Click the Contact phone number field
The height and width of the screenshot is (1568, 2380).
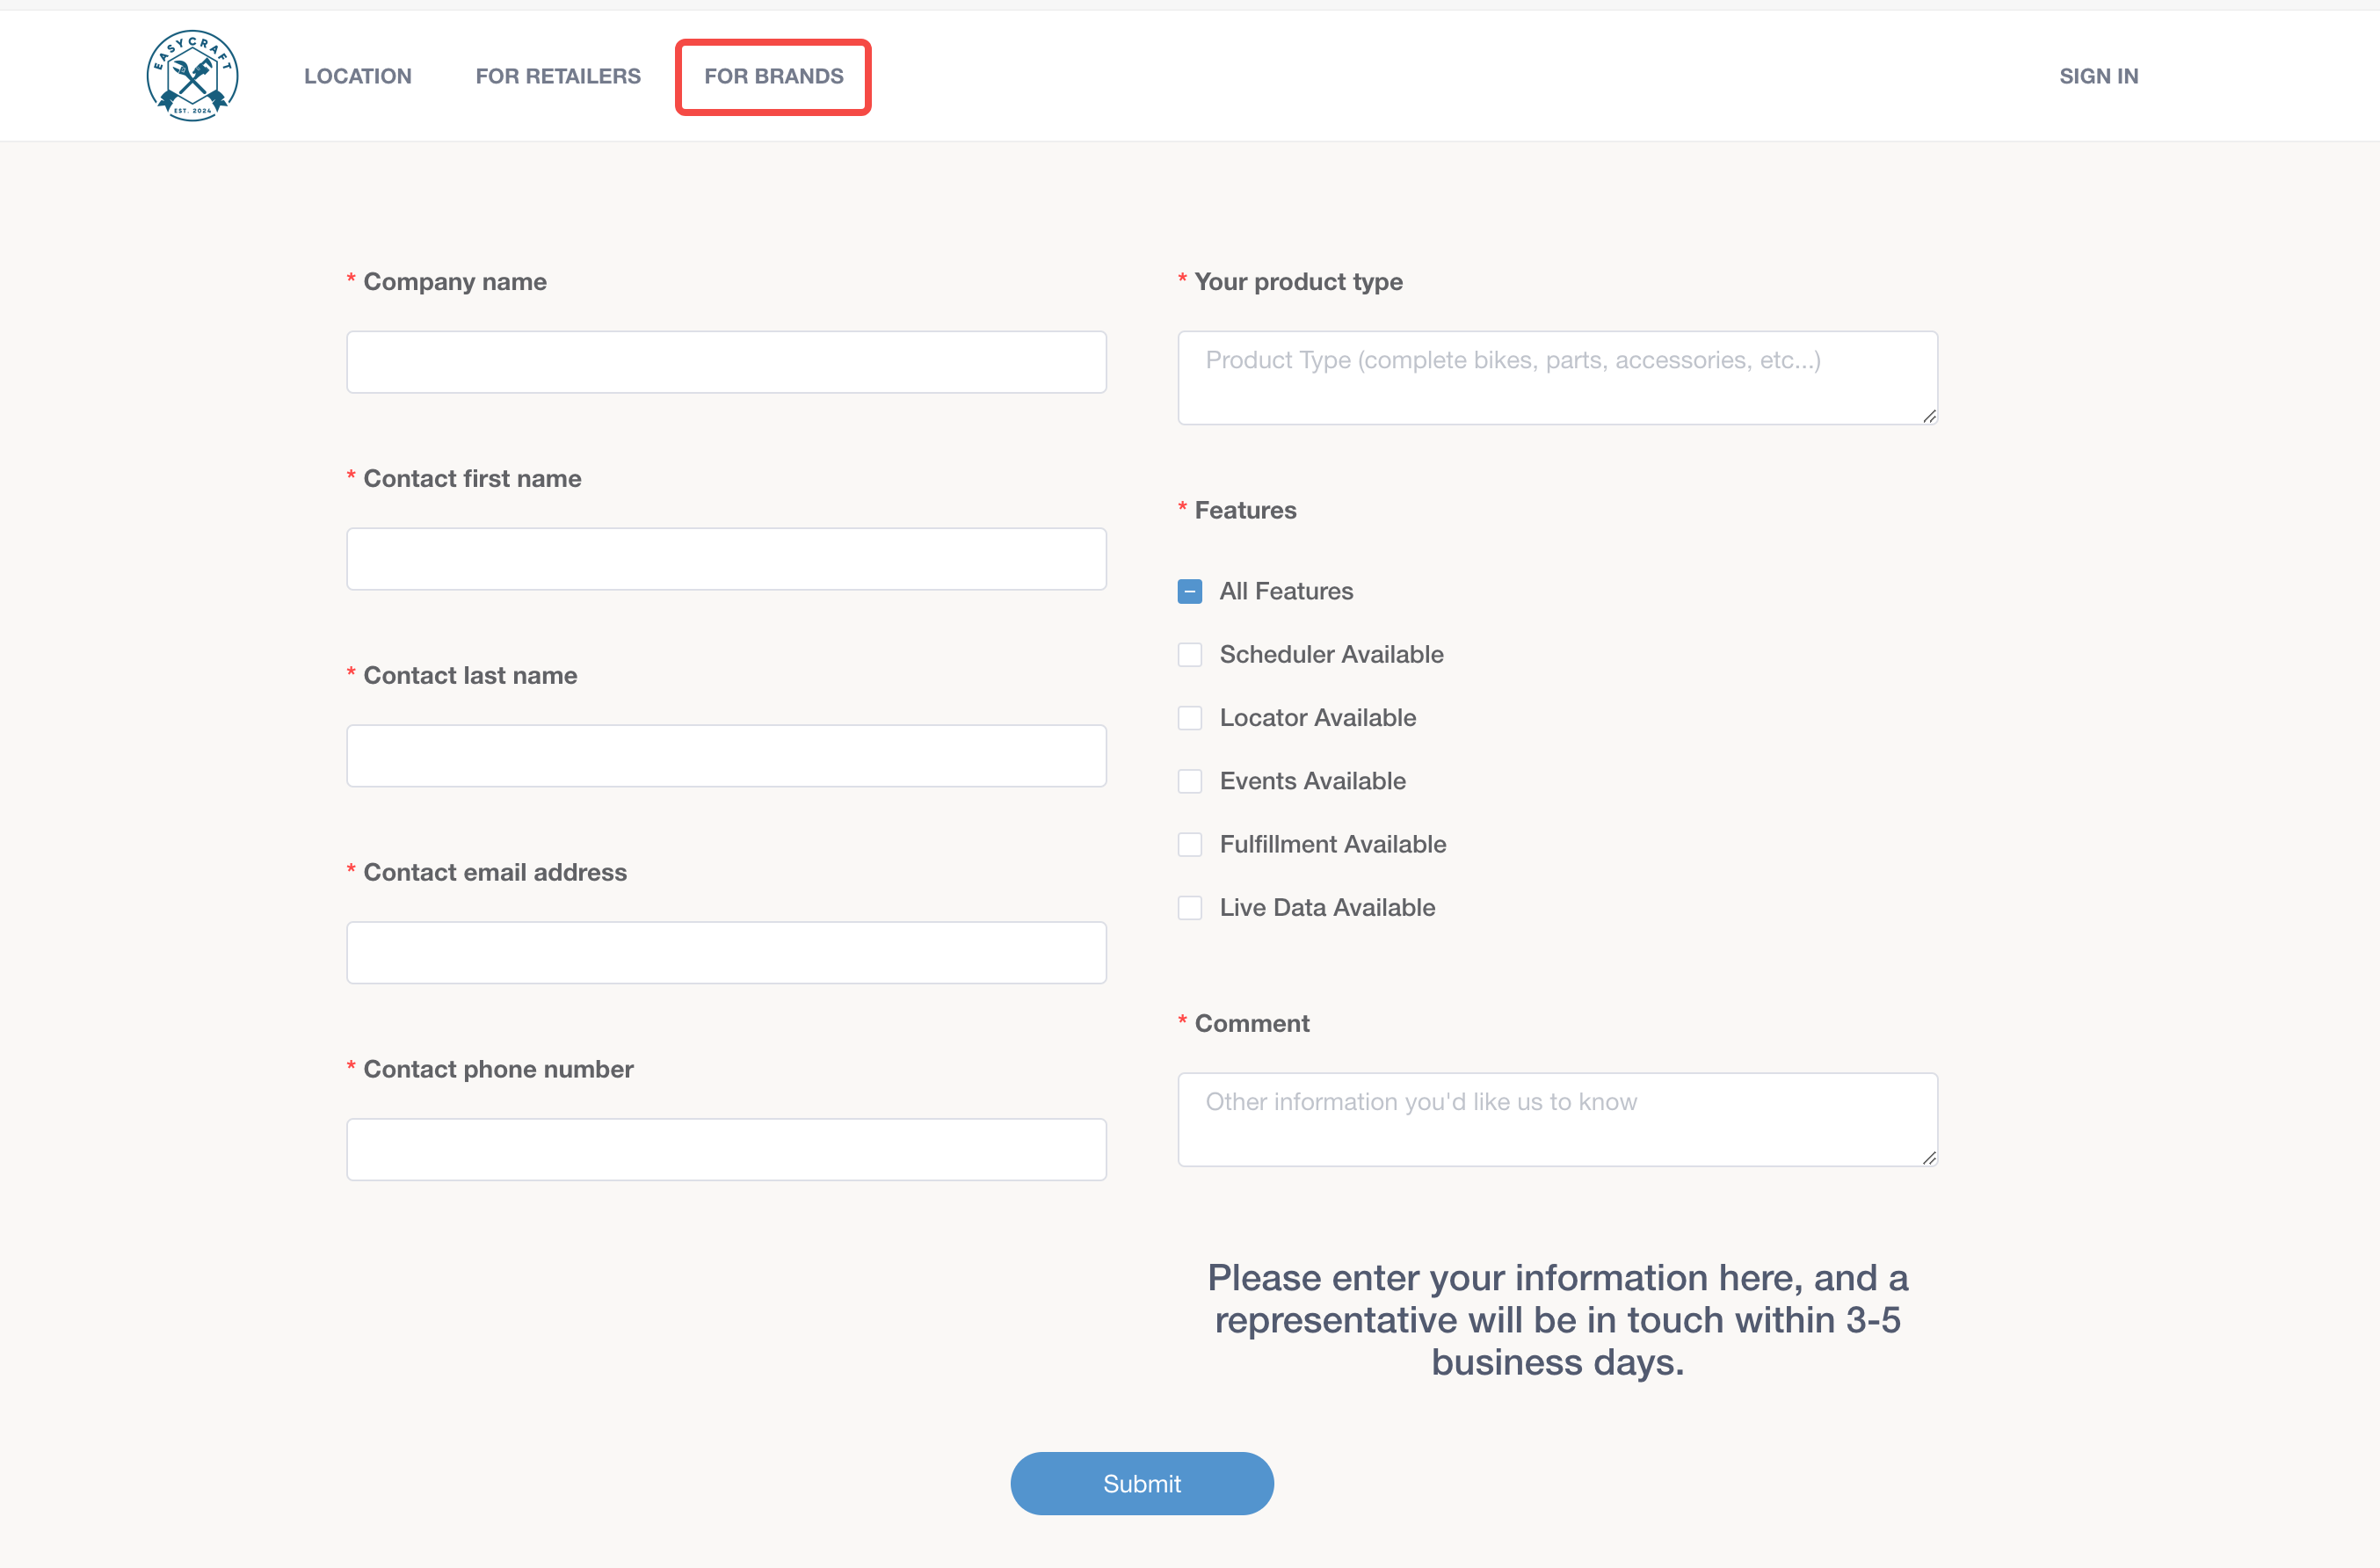(x=726, y=1150)
